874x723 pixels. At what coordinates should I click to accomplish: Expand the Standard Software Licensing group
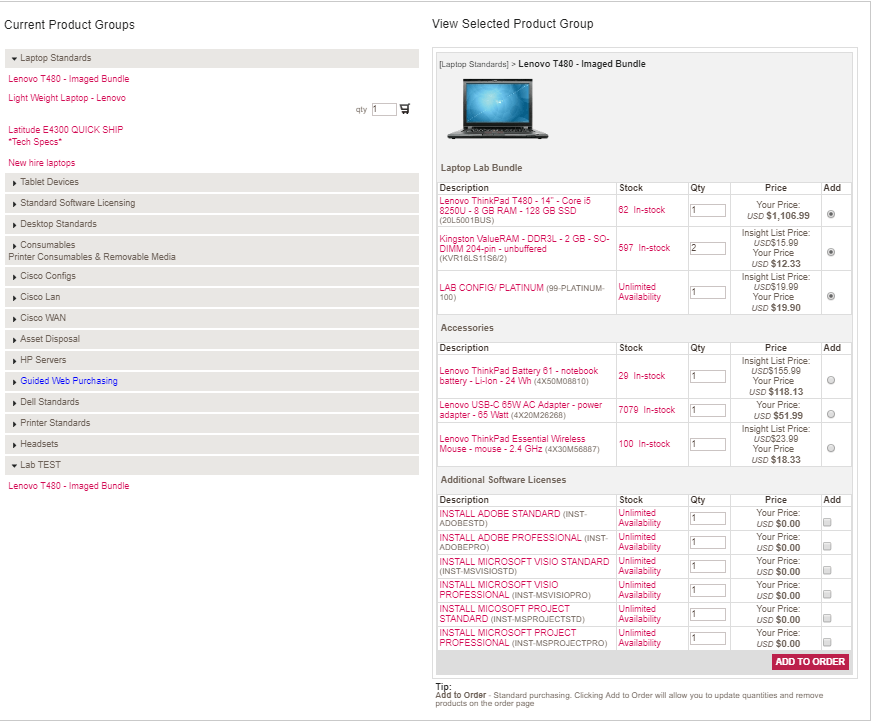(77, 203)
